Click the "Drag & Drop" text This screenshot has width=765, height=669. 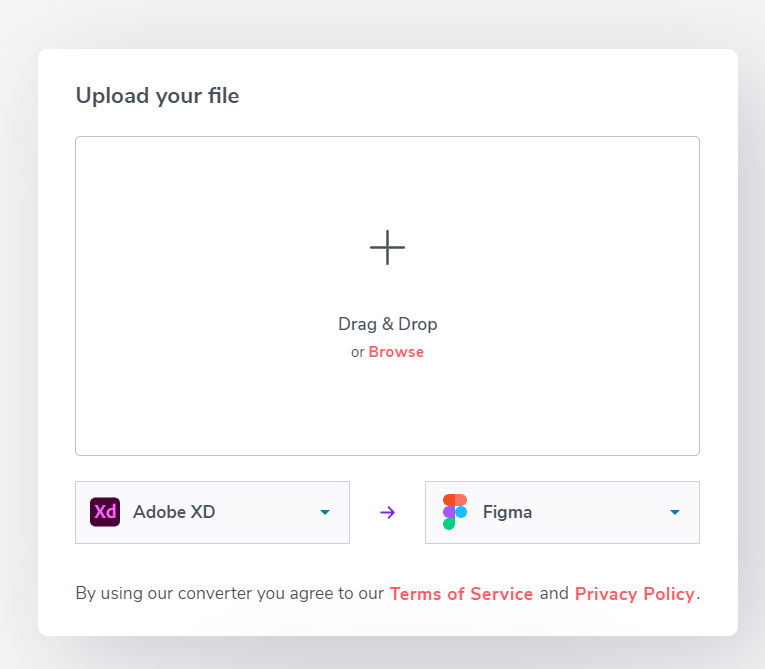point(387,324)
